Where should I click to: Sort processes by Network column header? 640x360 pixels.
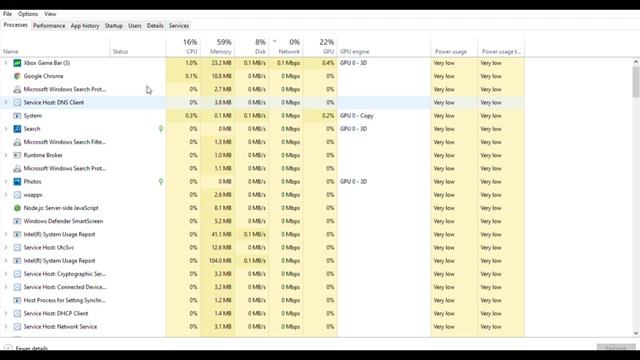tap(286, 47)
